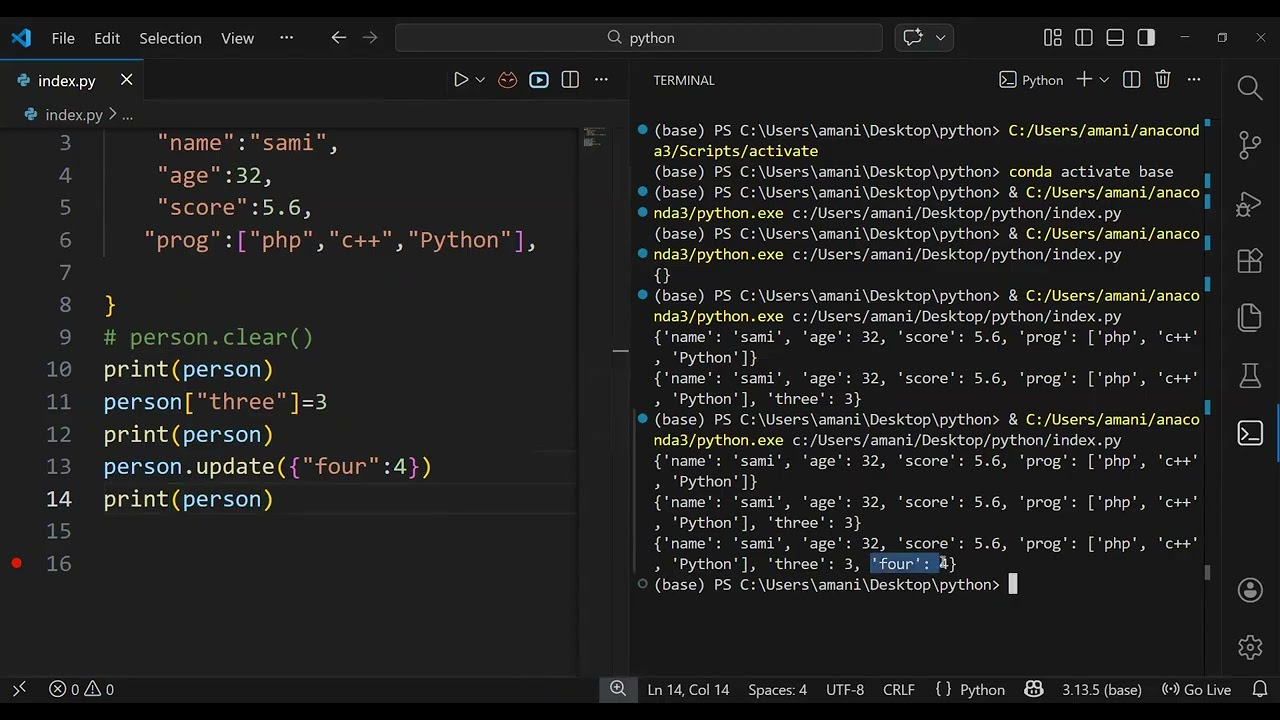Open the terminal panel activity icon

coord(1250,433)
